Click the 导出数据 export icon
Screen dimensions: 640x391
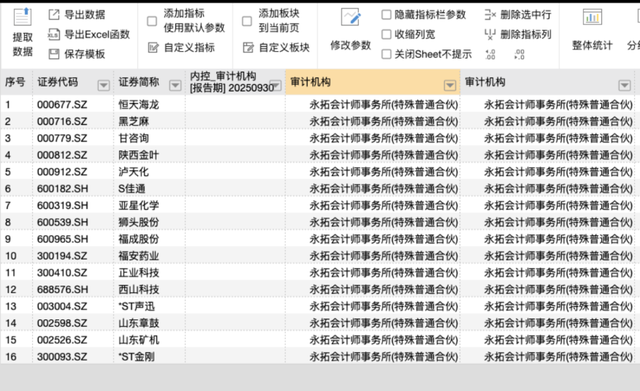tap(54, 15)
